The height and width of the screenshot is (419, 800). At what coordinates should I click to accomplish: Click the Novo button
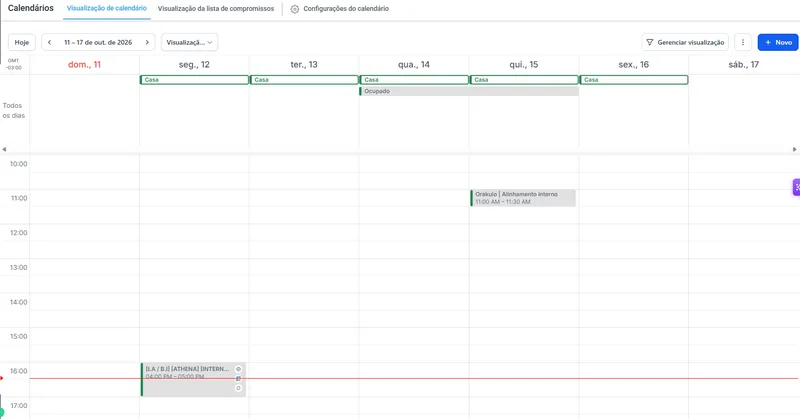click(778, 42)
